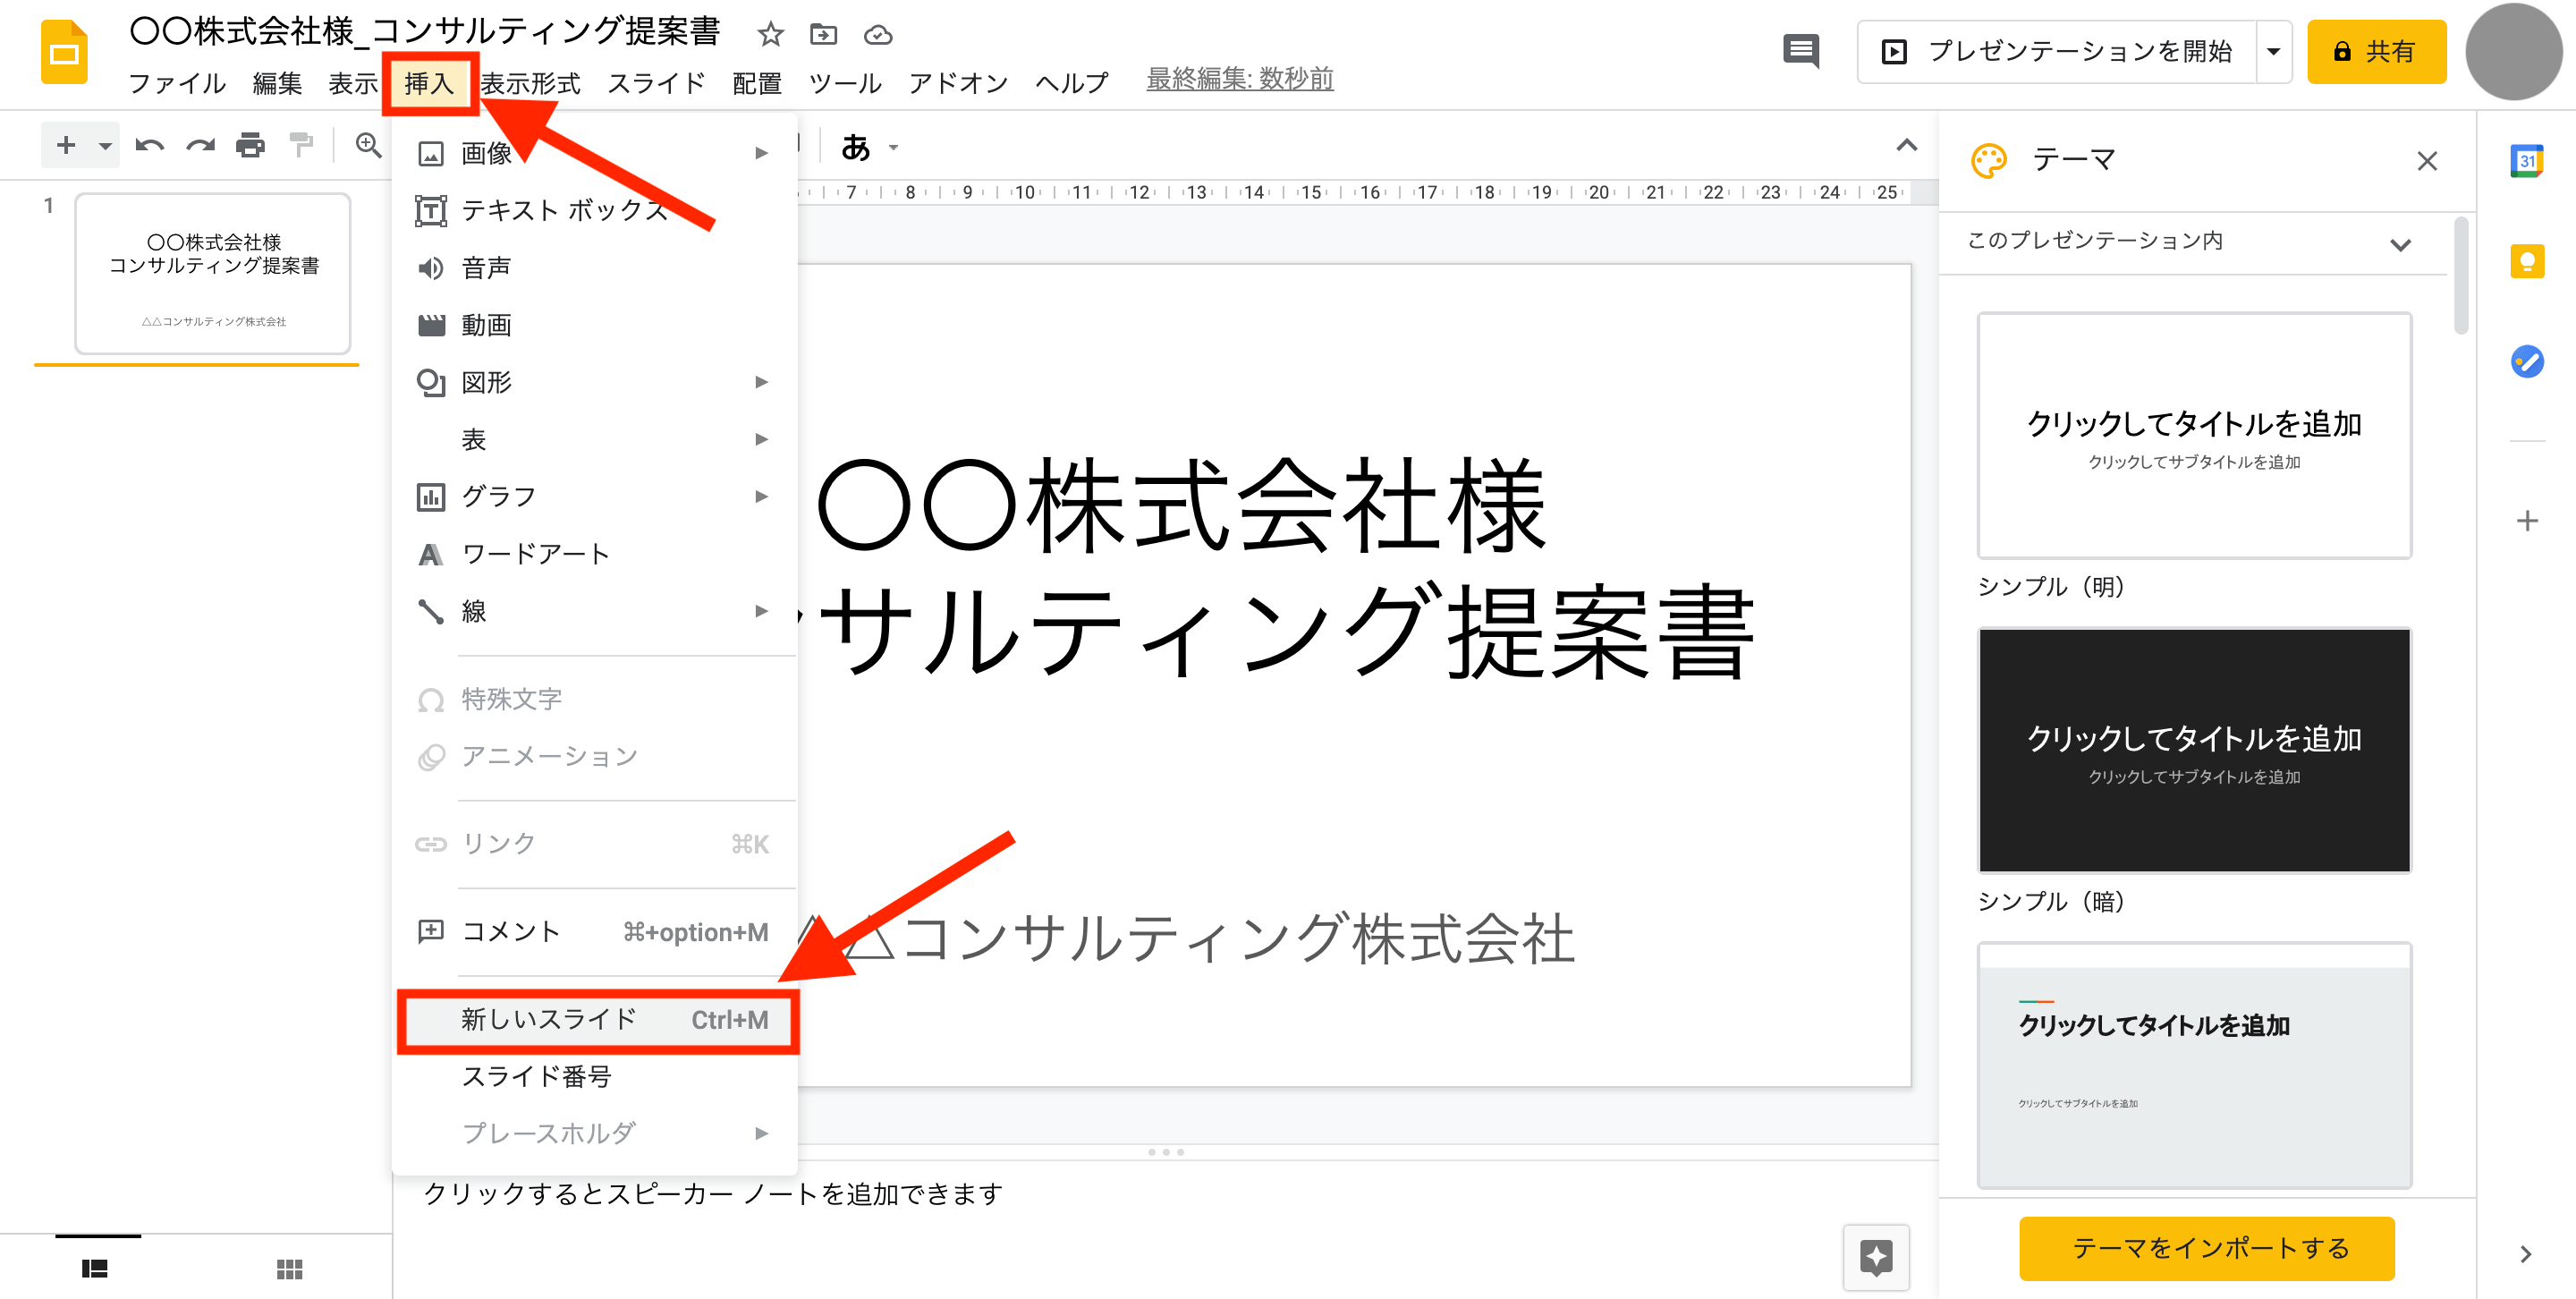Click the account avatar
The width and height of the screenshot is (2576, 1299).
point(2513,52)
